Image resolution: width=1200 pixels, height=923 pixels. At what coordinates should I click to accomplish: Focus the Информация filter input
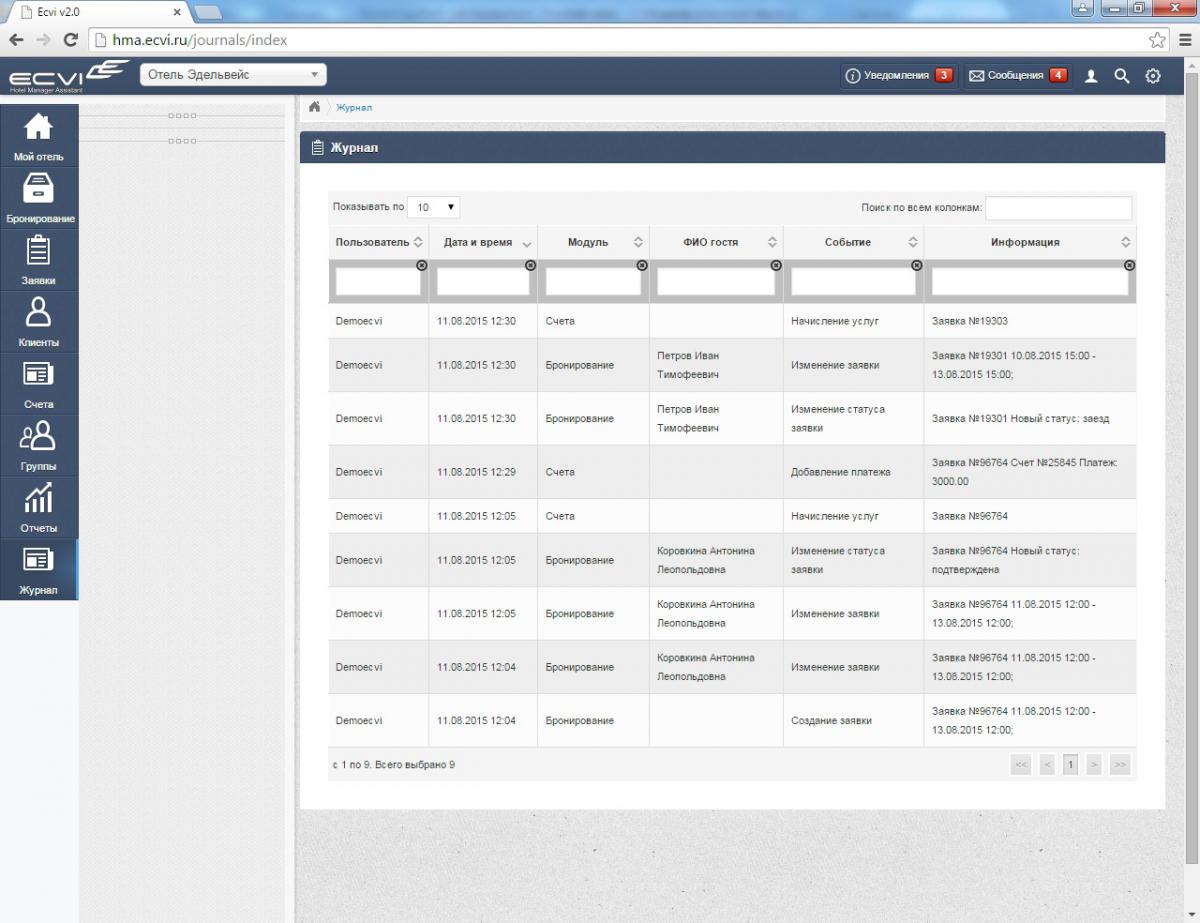pos(1030,282)
